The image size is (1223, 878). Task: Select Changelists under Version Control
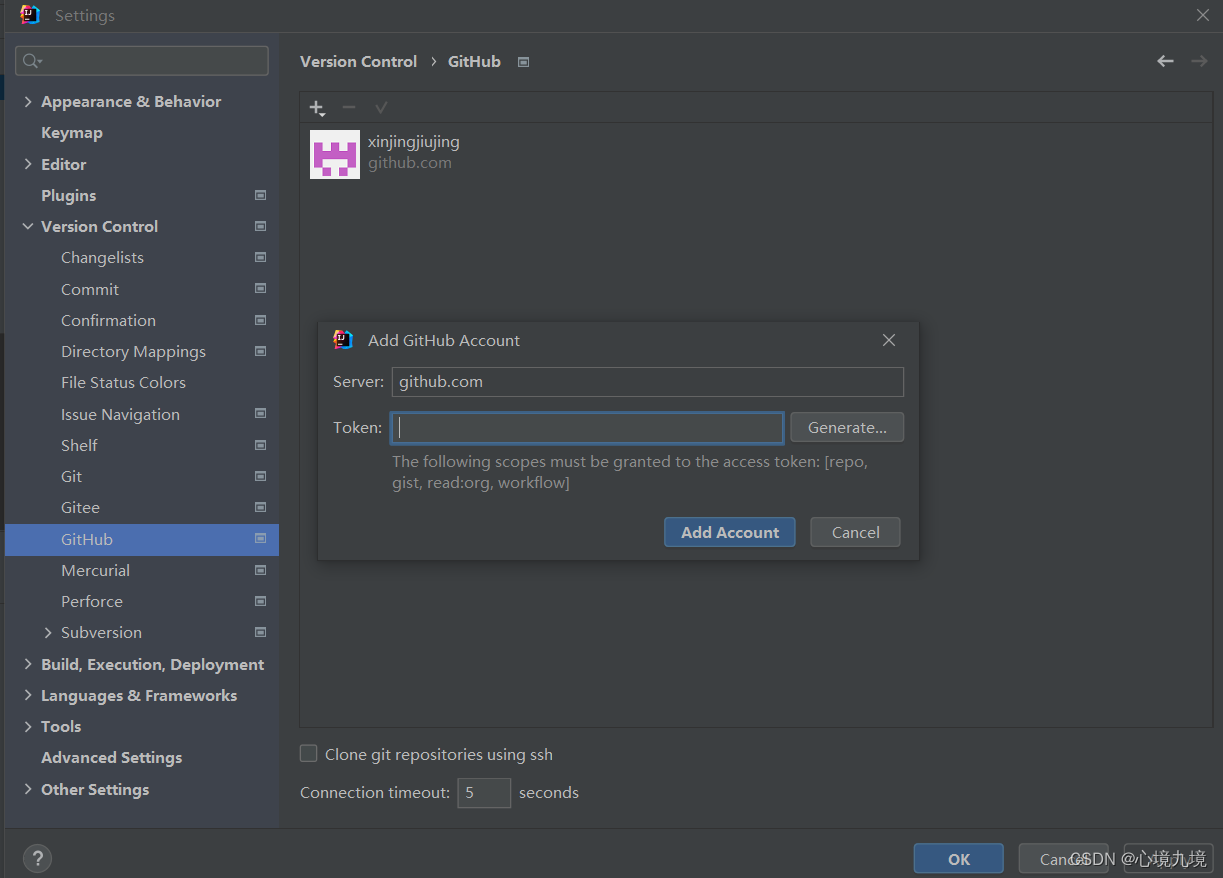click(x=102, y=257)
